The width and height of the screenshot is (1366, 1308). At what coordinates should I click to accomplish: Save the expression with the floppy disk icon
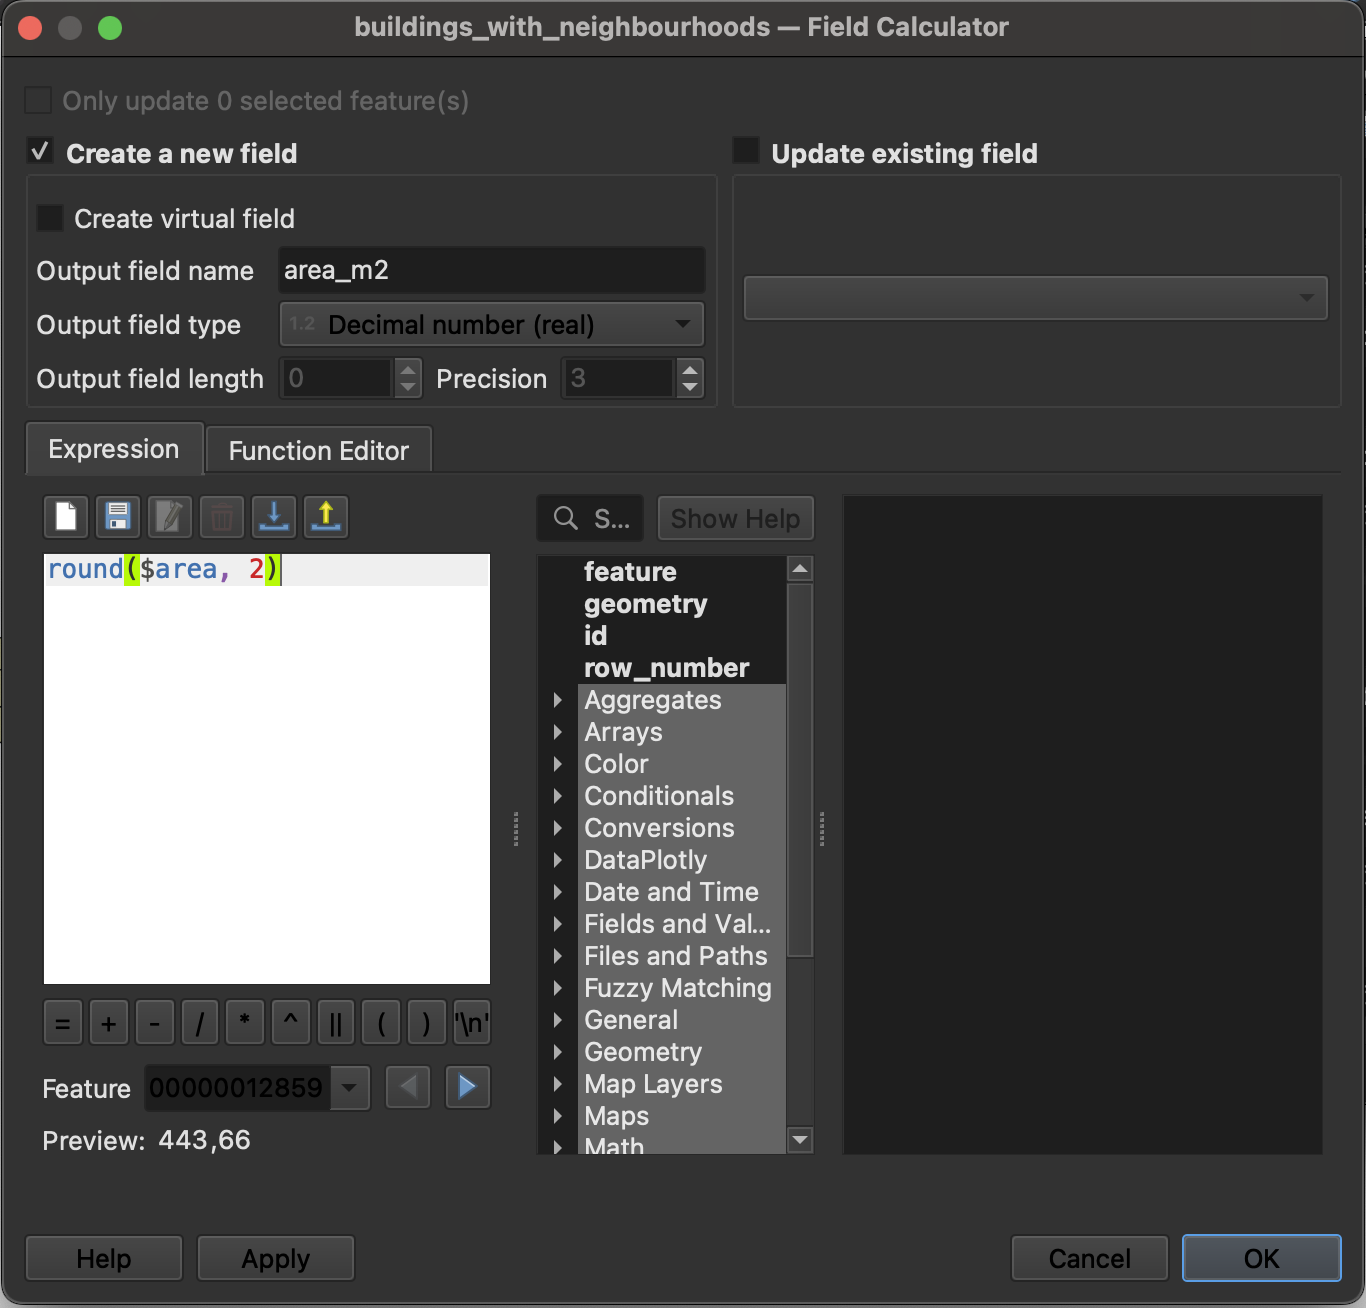(118, 517)
